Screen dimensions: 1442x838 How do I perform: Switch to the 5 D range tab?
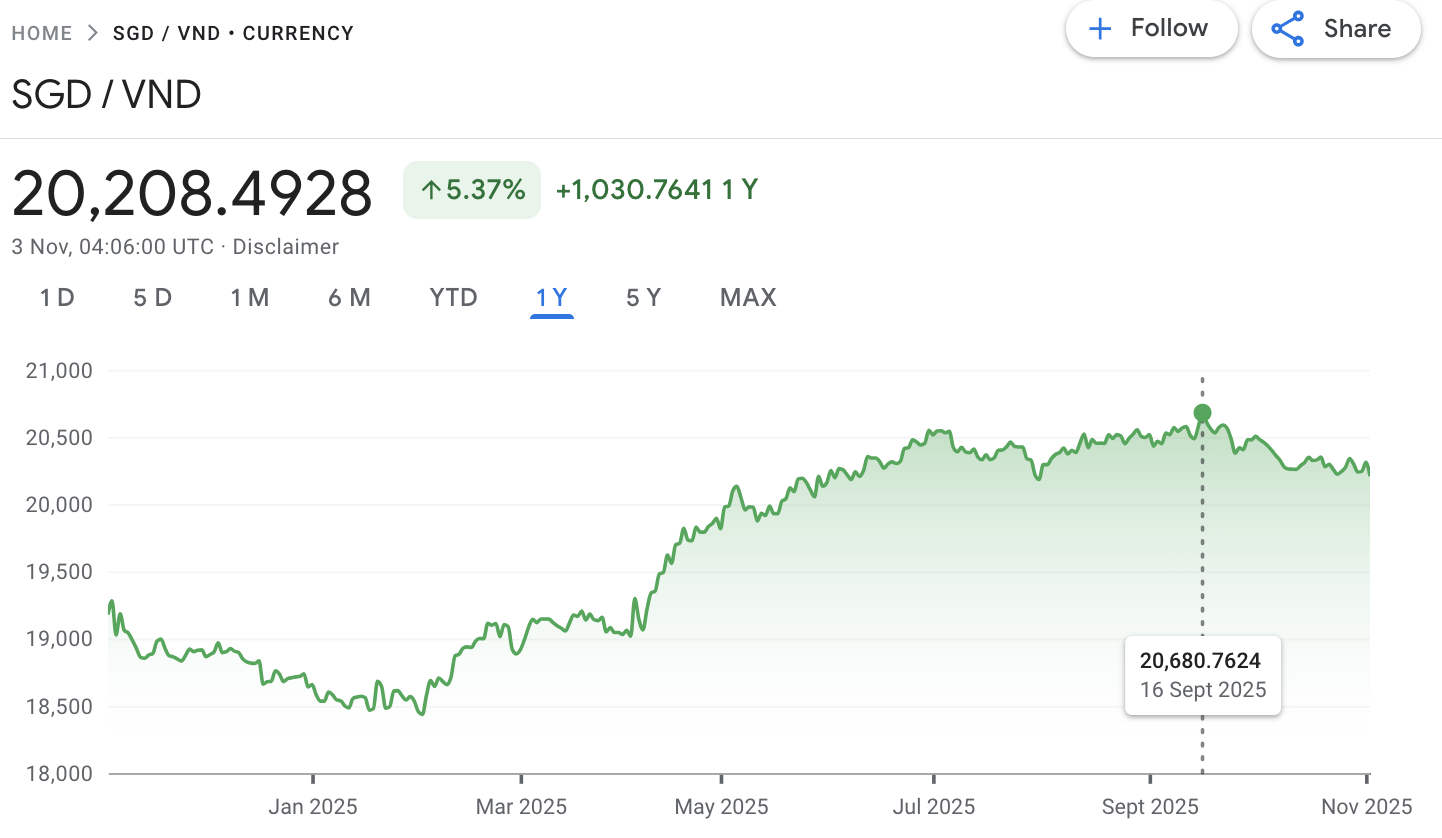pyautogui.click(x=153, y=298)
